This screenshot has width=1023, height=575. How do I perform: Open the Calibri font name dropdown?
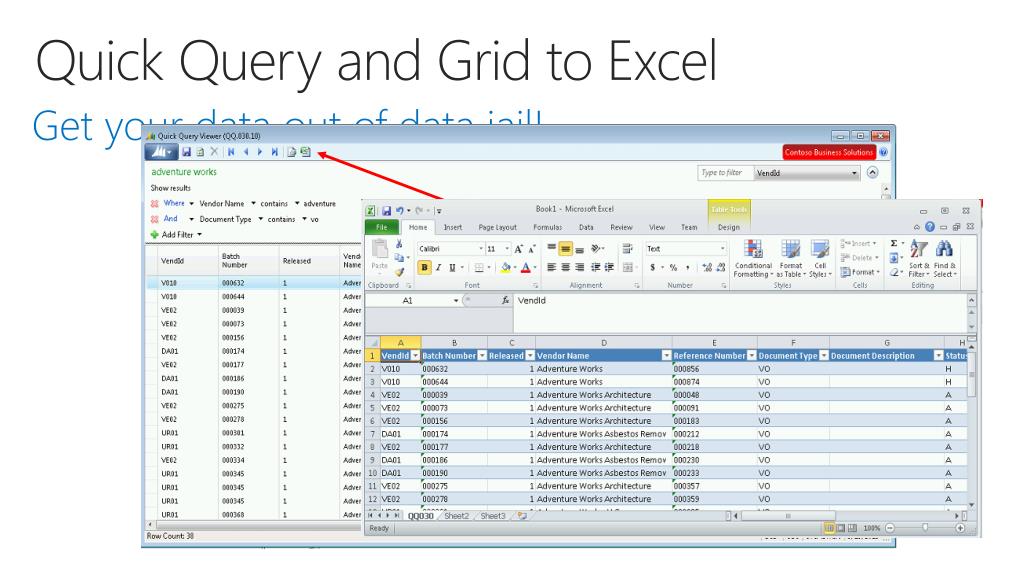click(x=481, y=249)
